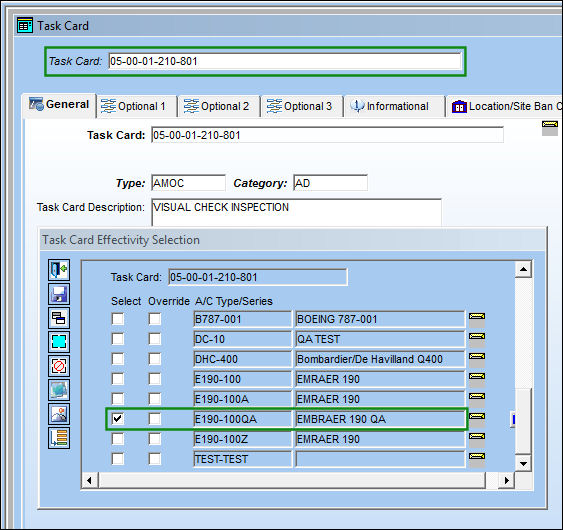Click the B787-001 type cell
563x530 pixels.
coord(242,319)
